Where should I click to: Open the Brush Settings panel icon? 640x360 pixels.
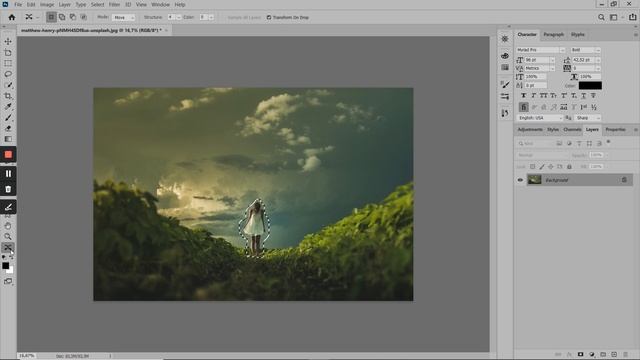point(505,84)
